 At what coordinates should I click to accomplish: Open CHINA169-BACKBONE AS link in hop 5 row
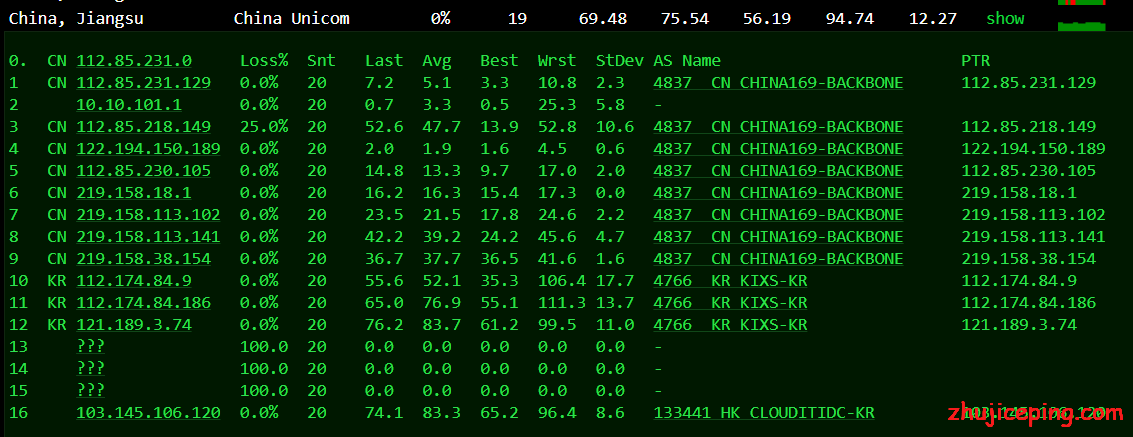click(x=778, y=171)
